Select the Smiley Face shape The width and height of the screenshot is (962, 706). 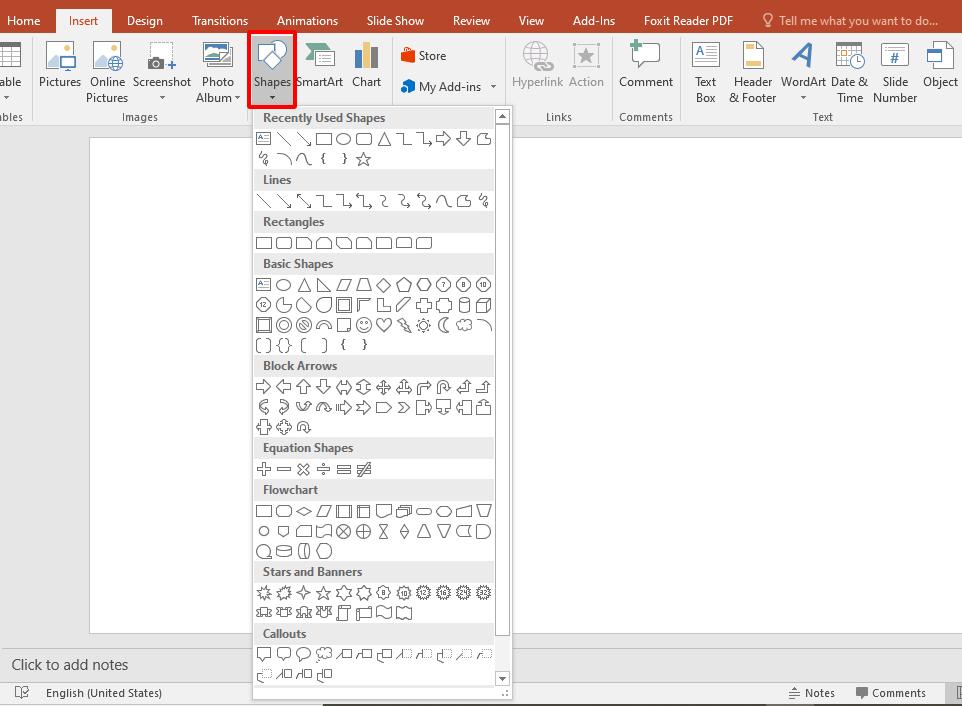(364, 325)
